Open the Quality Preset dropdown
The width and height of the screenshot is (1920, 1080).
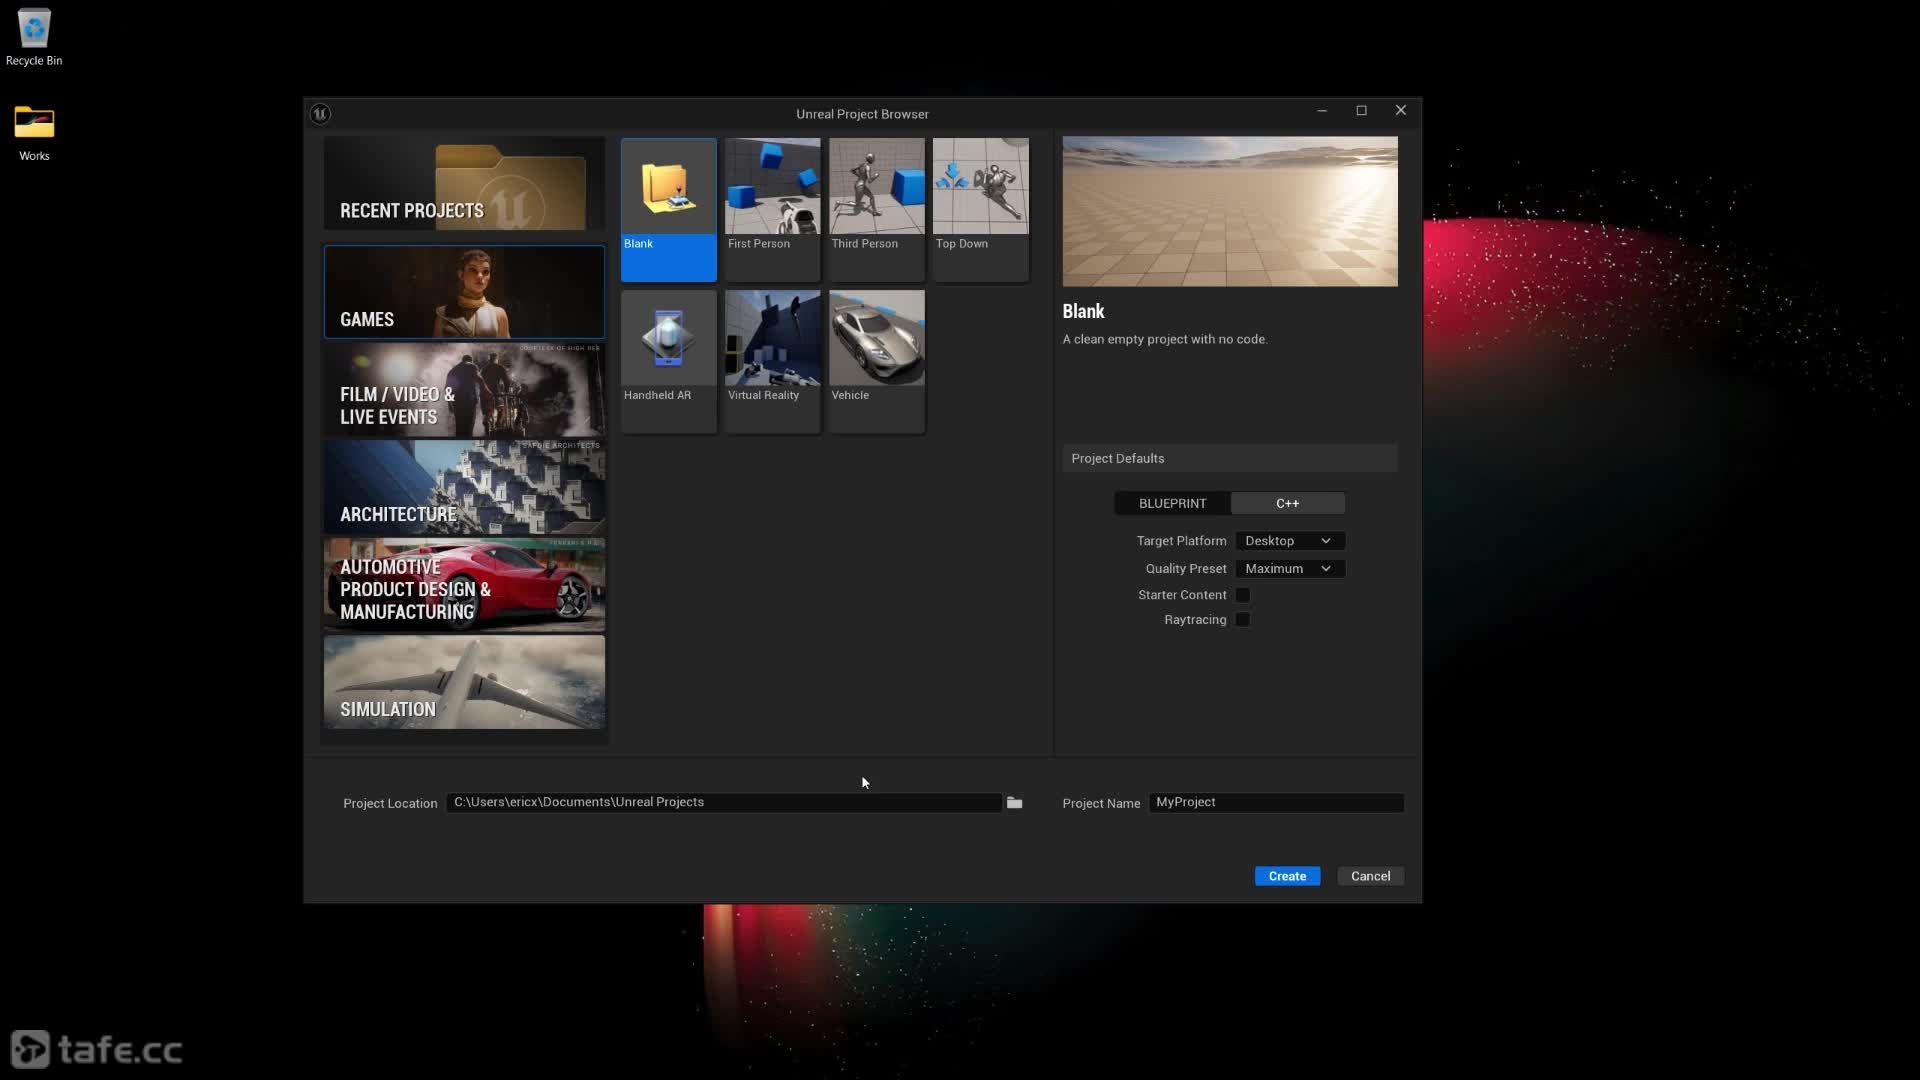(1289, 568)
